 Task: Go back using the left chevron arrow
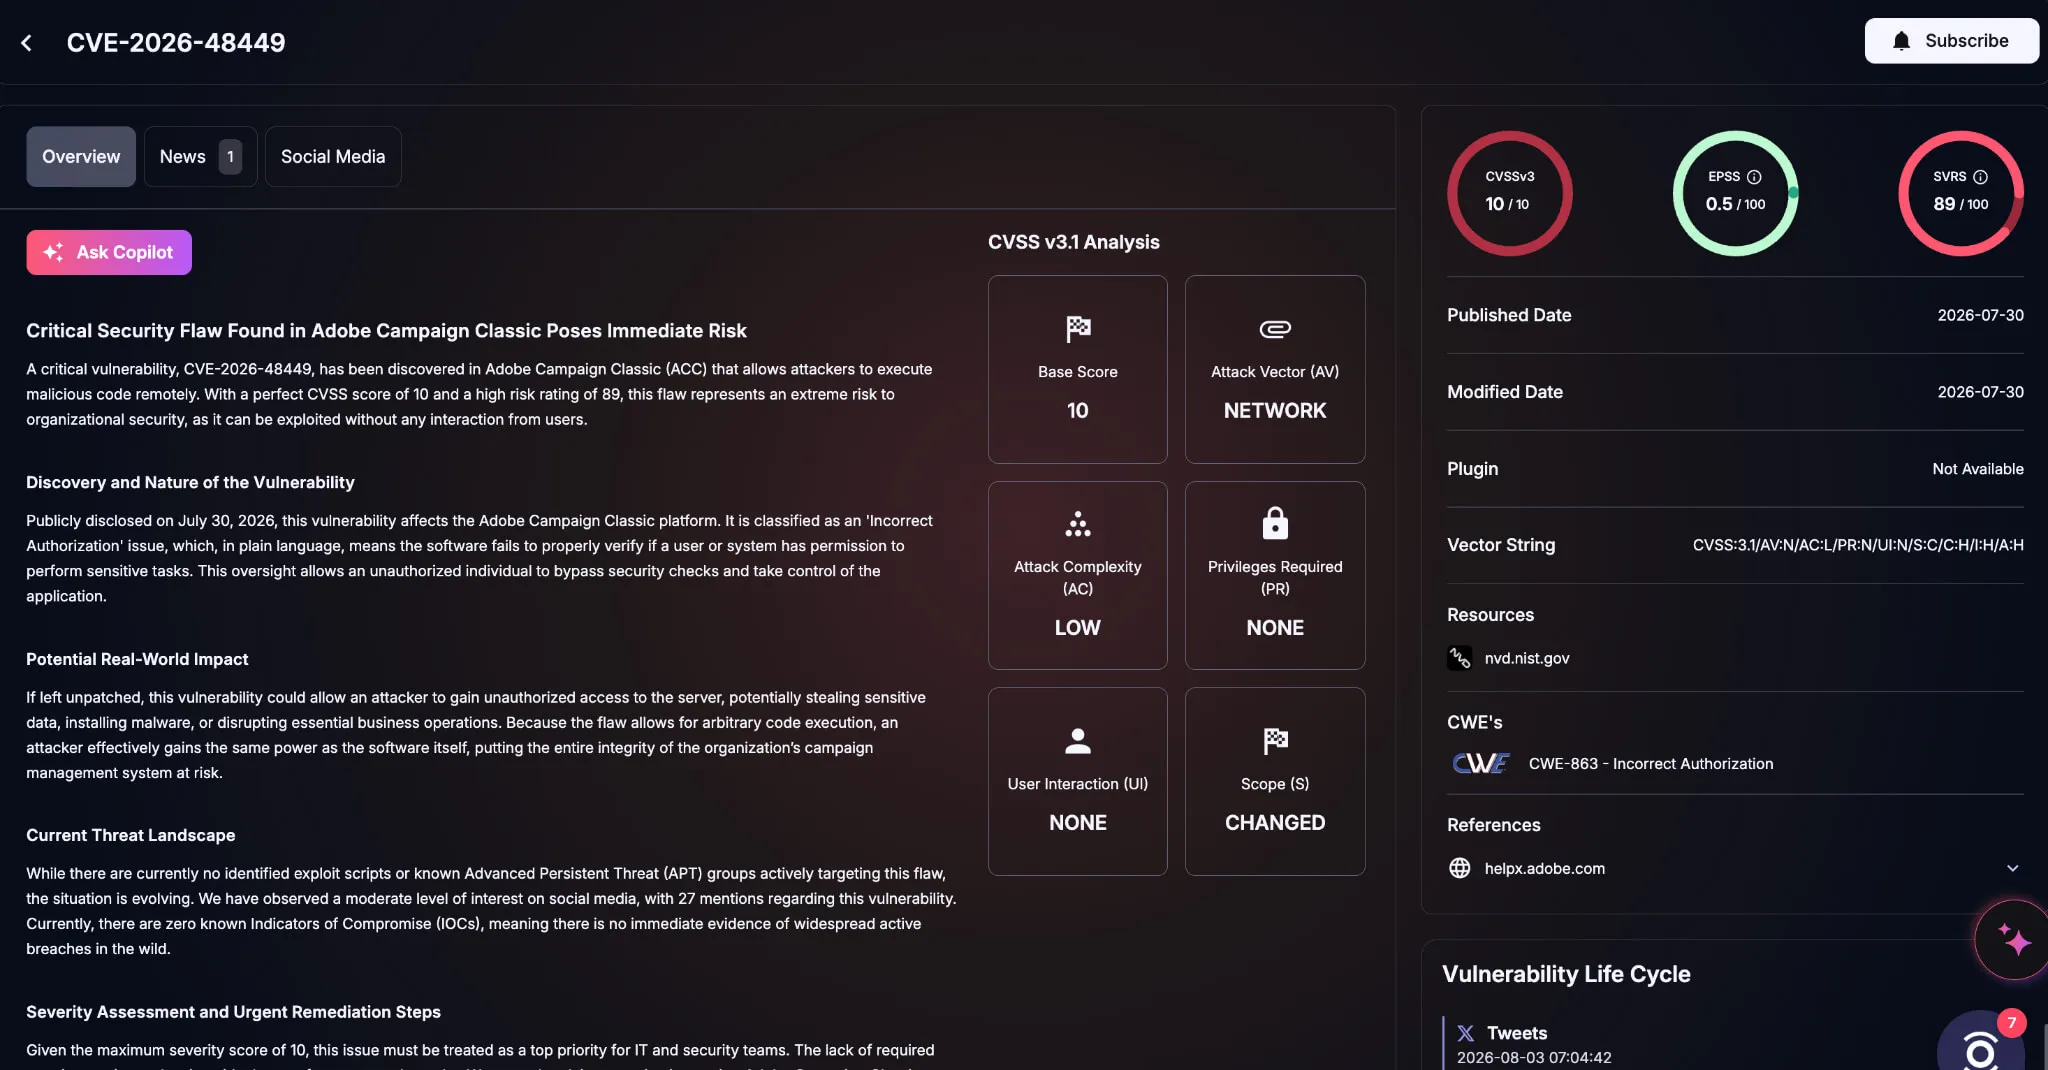pyautogui.click(x=27, y=43)
